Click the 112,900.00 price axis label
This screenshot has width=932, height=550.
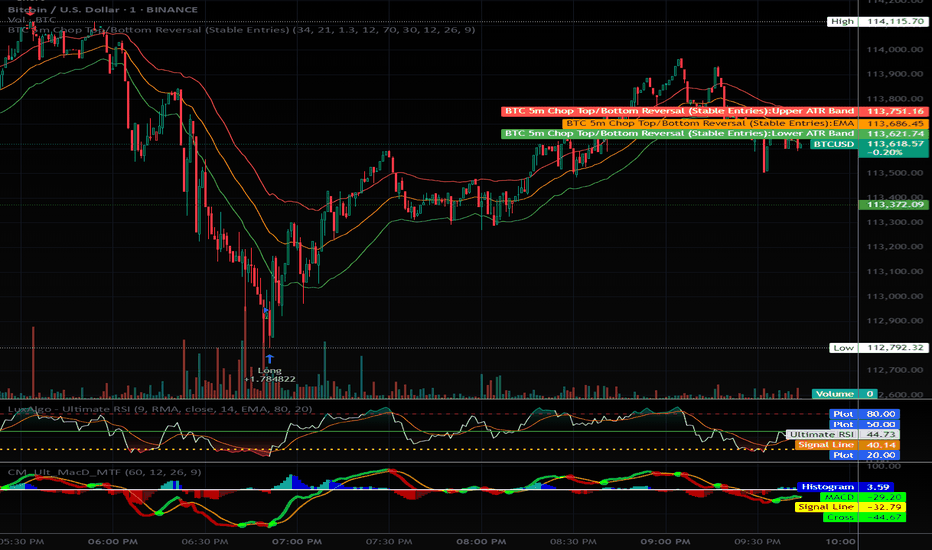point(895,321)
